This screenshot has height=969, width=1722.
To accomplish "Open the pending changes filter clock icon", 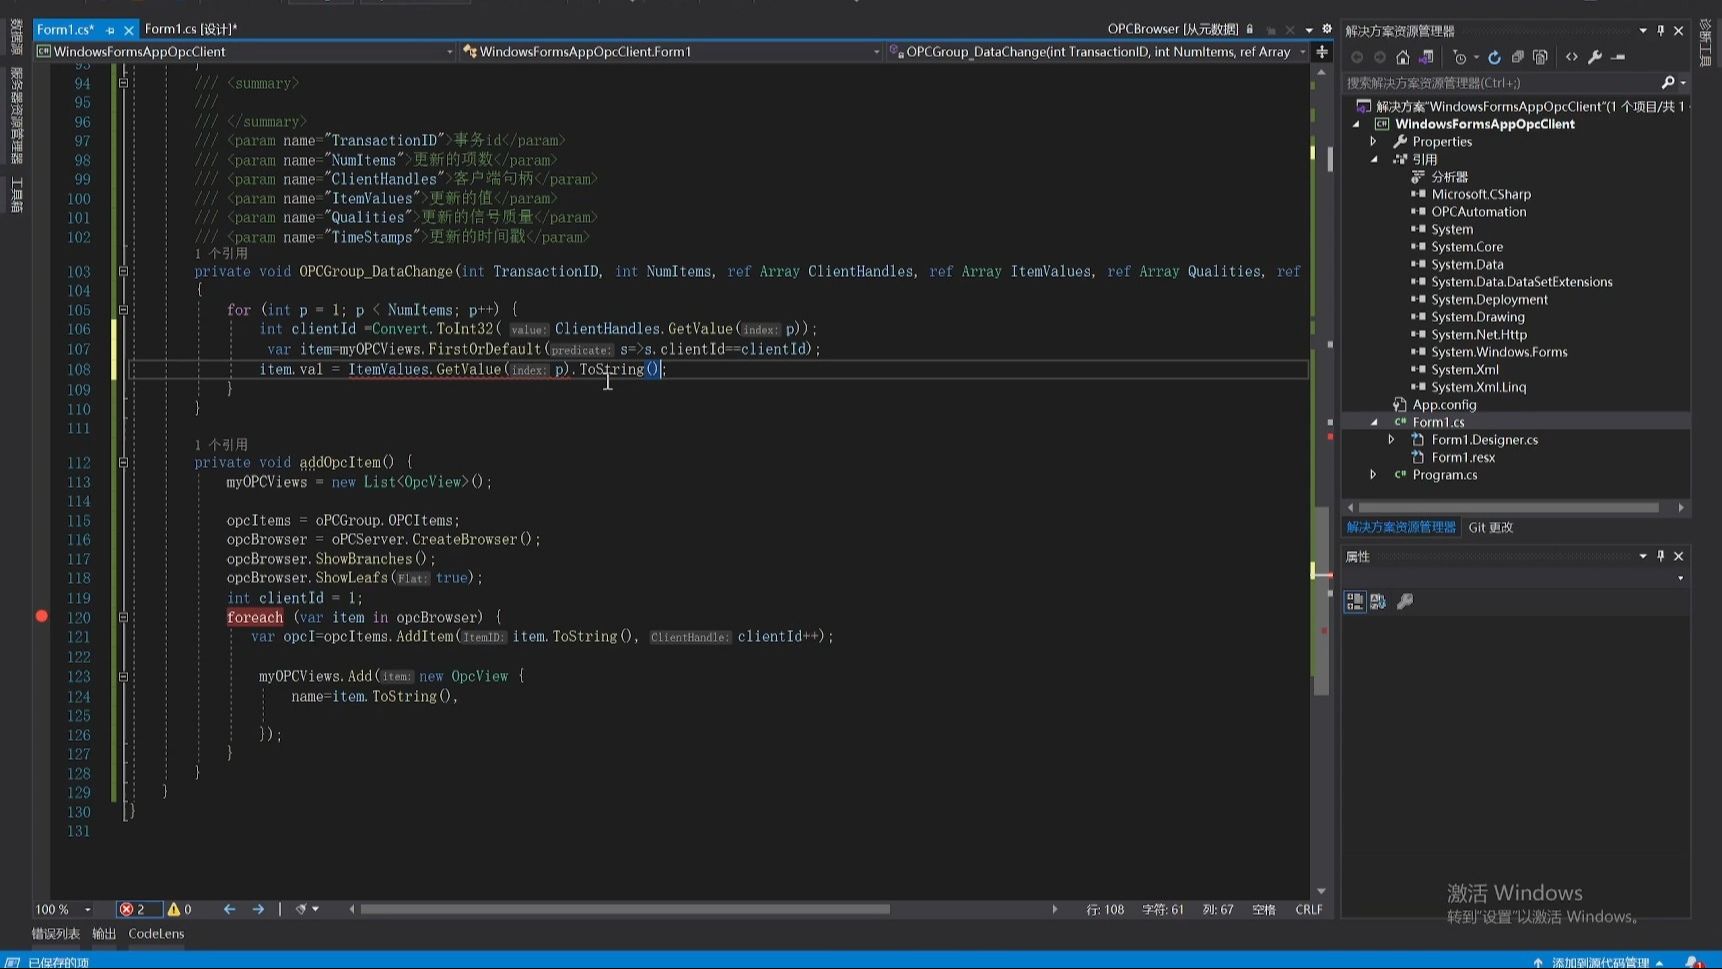I will click(1461, 57).
